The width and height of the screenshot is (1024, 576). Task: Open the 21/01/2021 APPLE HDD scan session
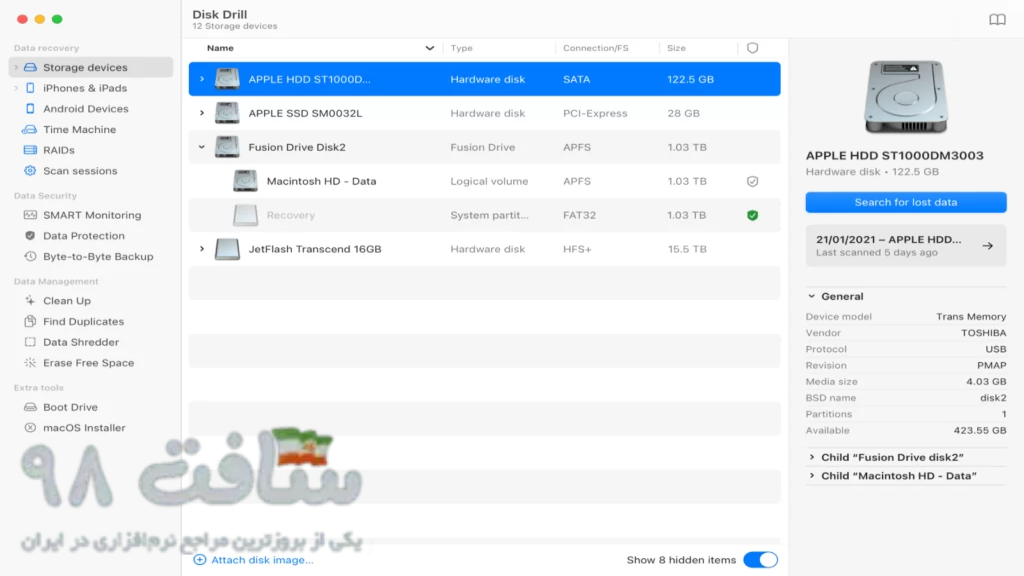point(906,246)
